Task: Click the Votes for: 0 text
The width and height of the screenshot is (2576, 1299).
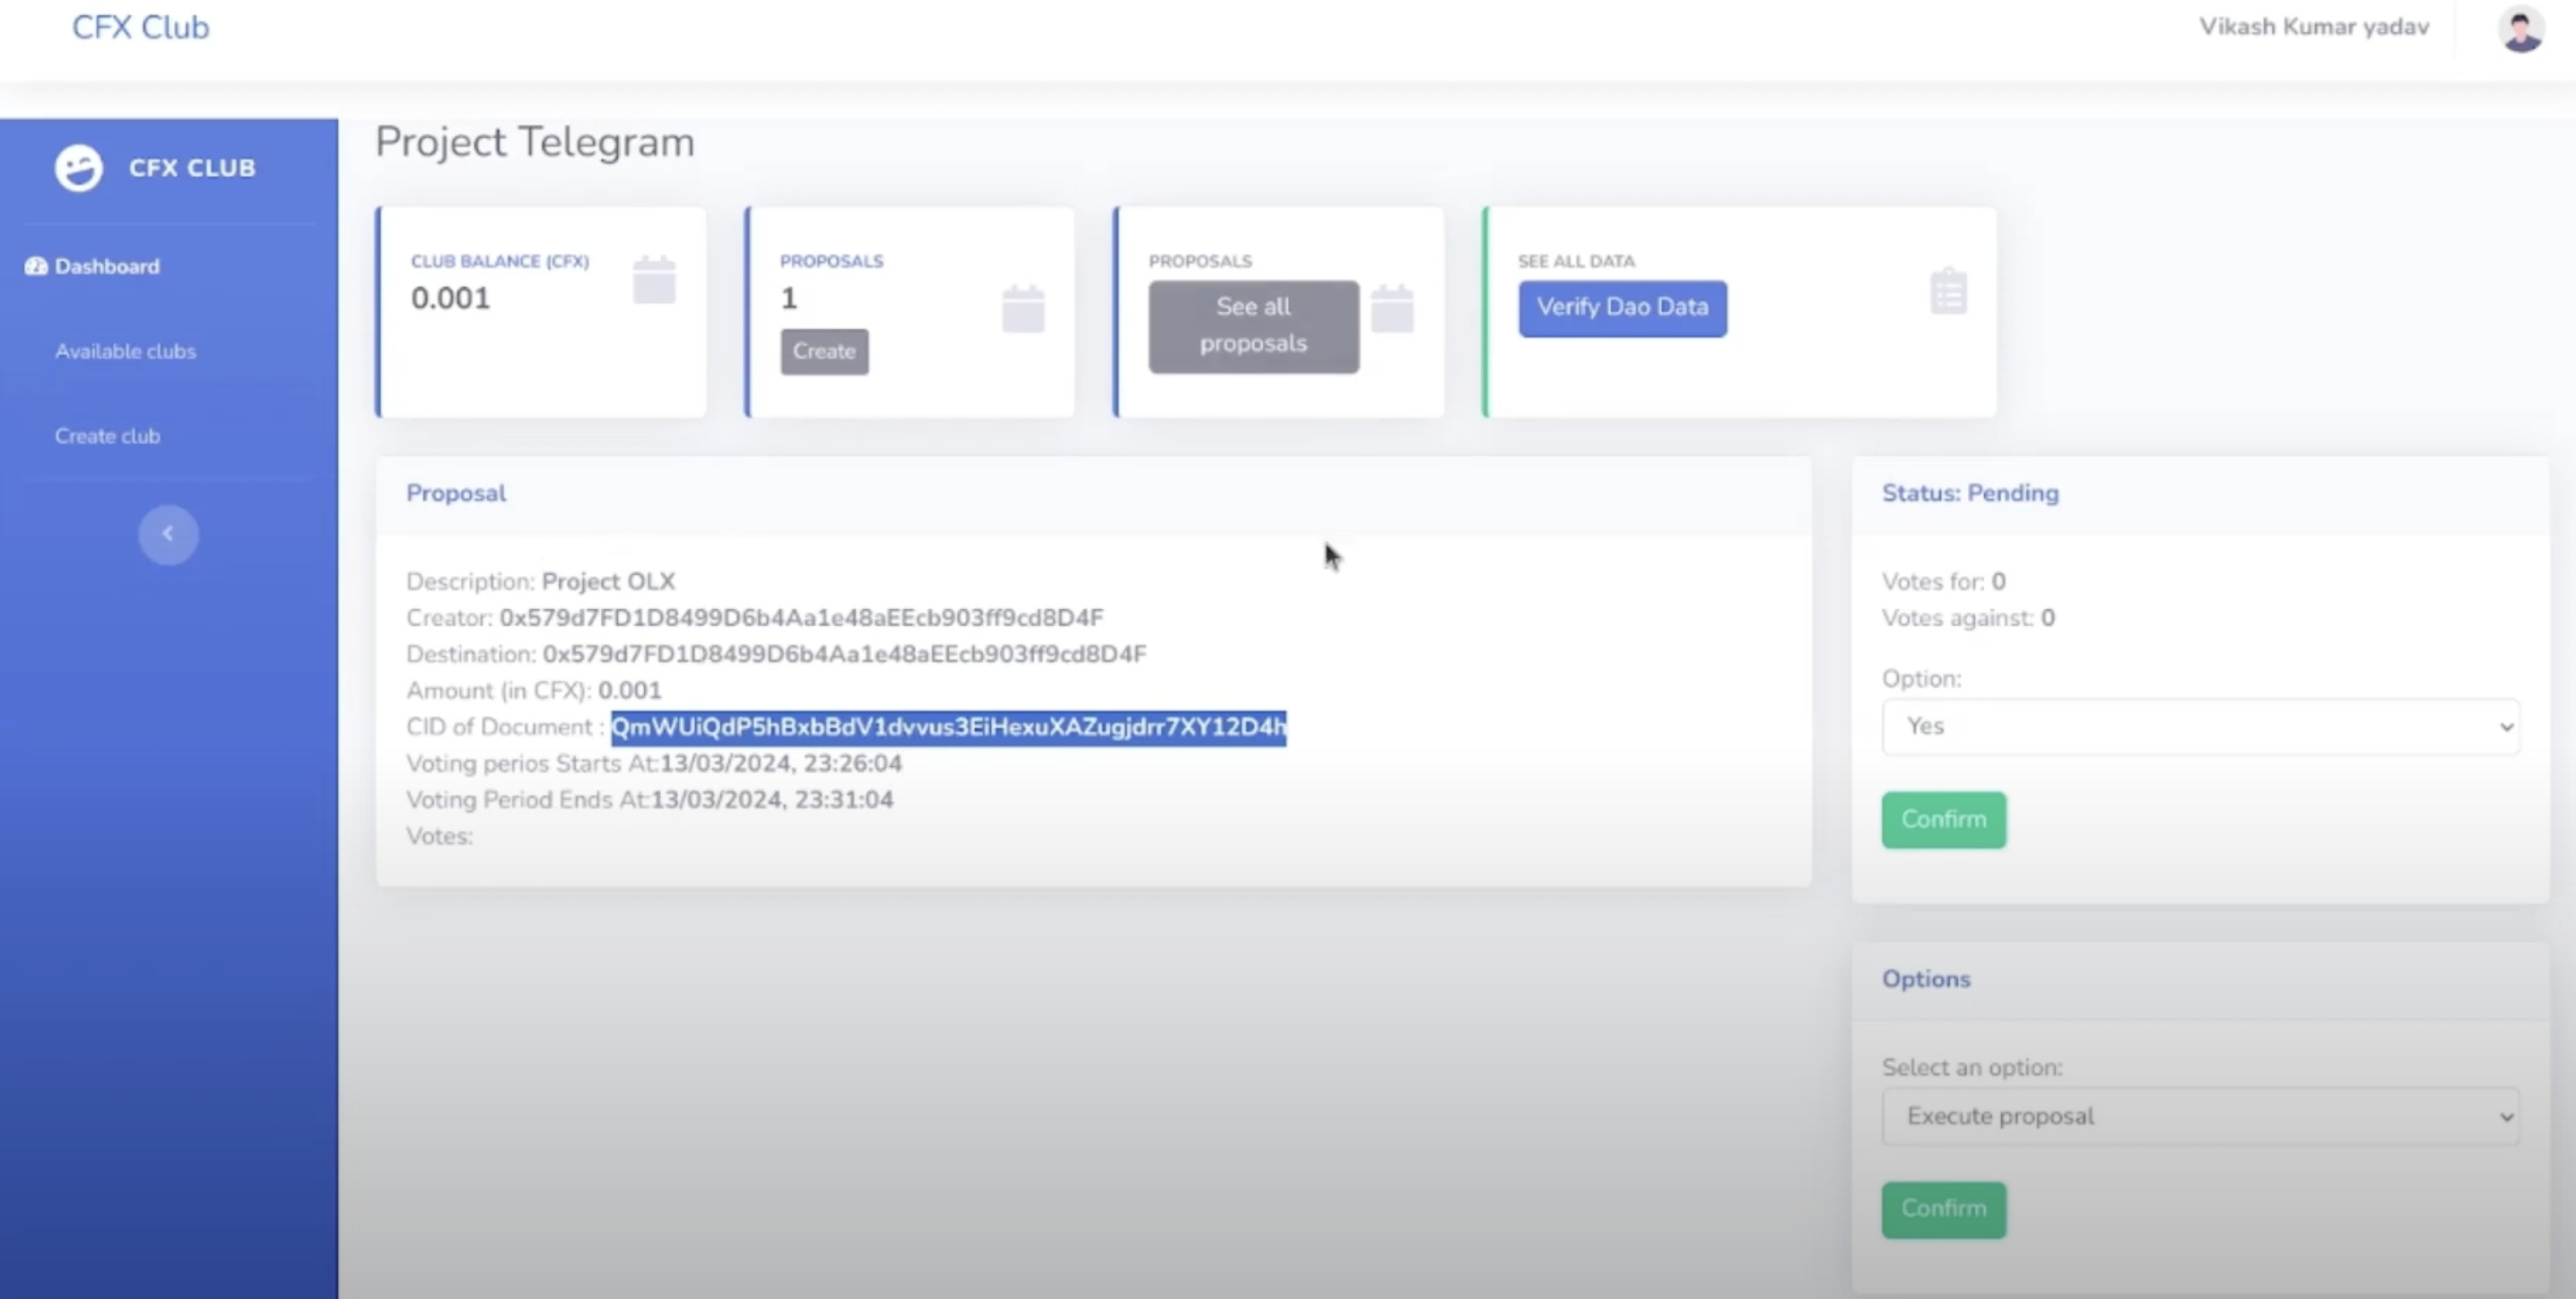Action: (1943, 582)
